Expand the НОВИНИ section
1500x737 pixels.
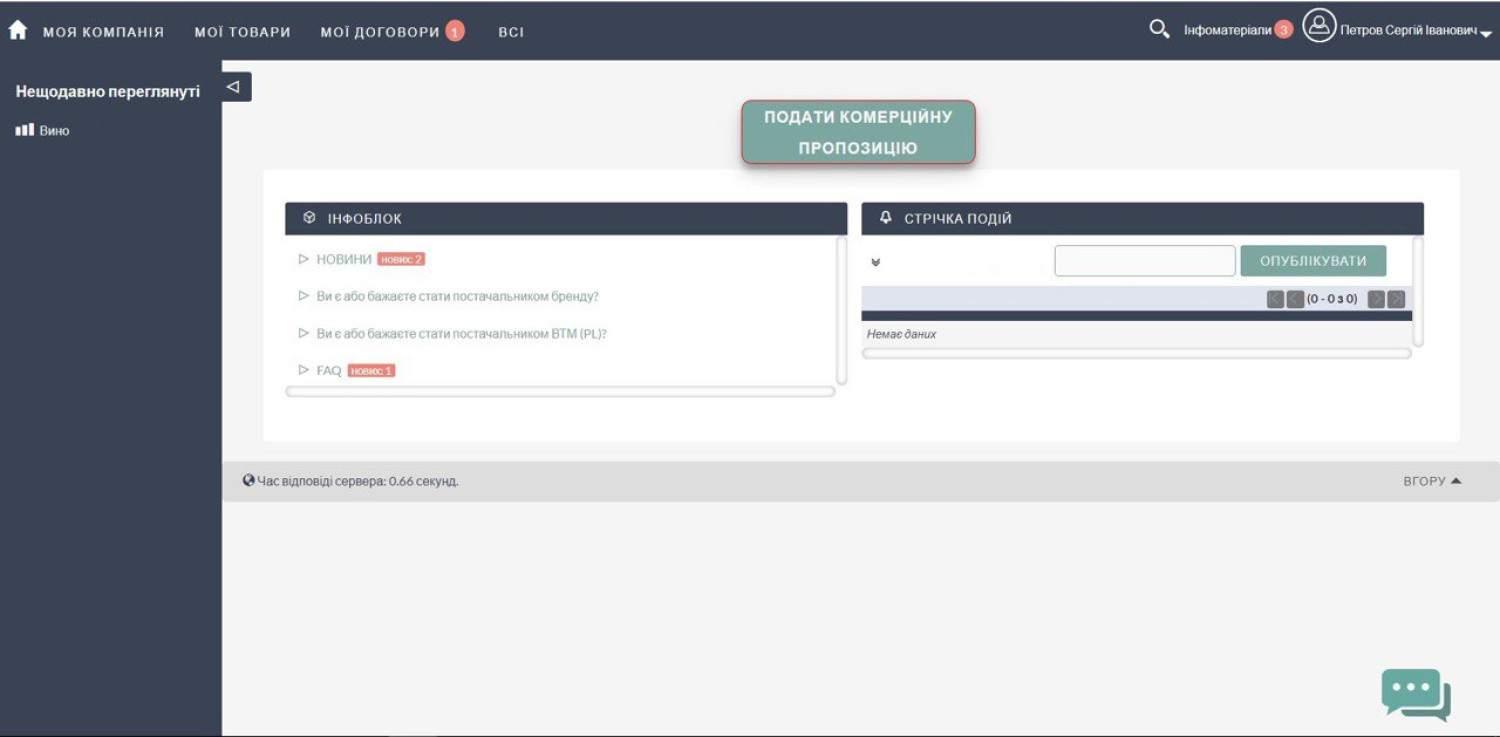(x=344, y=259)
